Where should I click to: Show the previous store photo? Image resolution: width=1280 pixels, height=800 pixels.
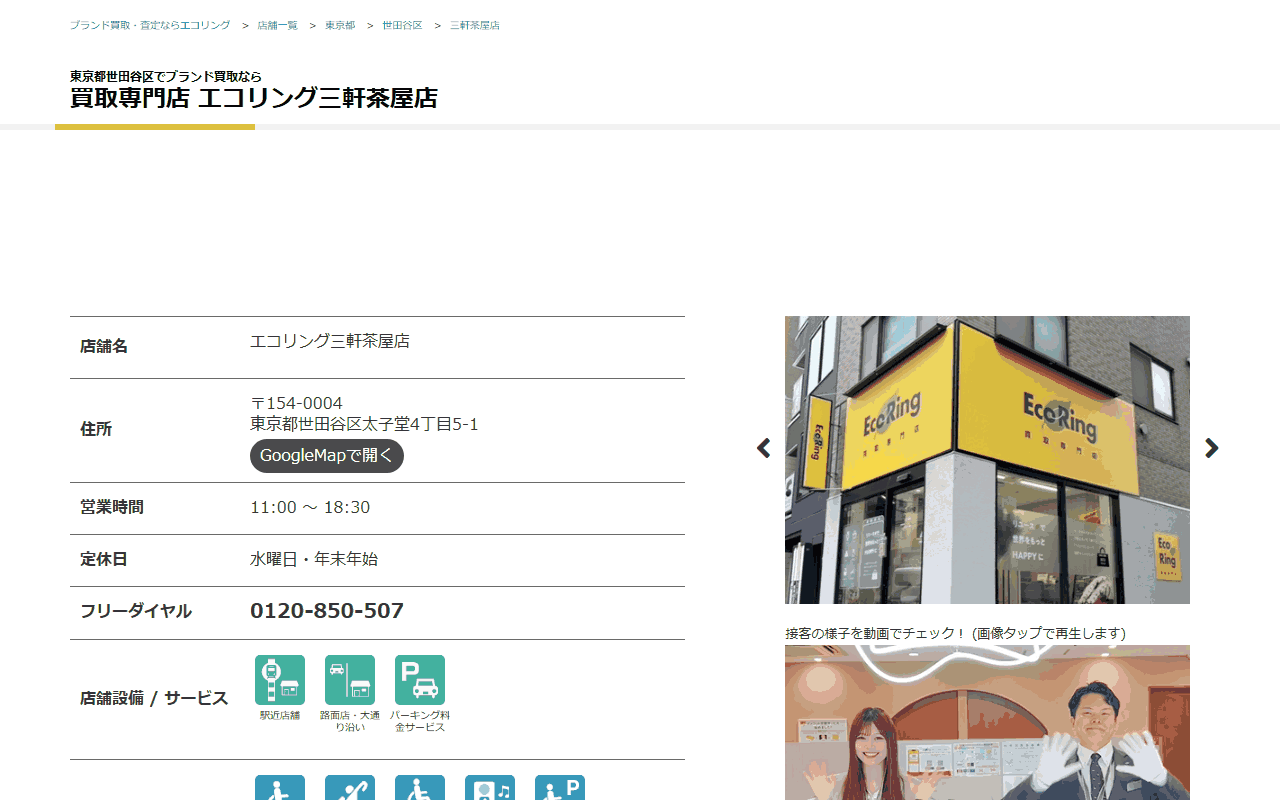coord(764,448)
